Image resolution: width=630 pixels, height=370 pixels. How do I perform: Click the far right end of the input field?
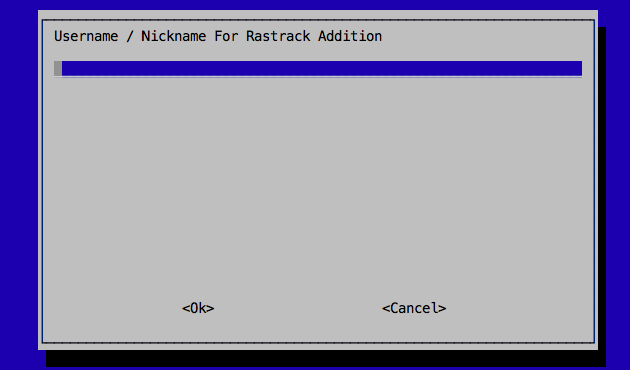pos(578,68)
